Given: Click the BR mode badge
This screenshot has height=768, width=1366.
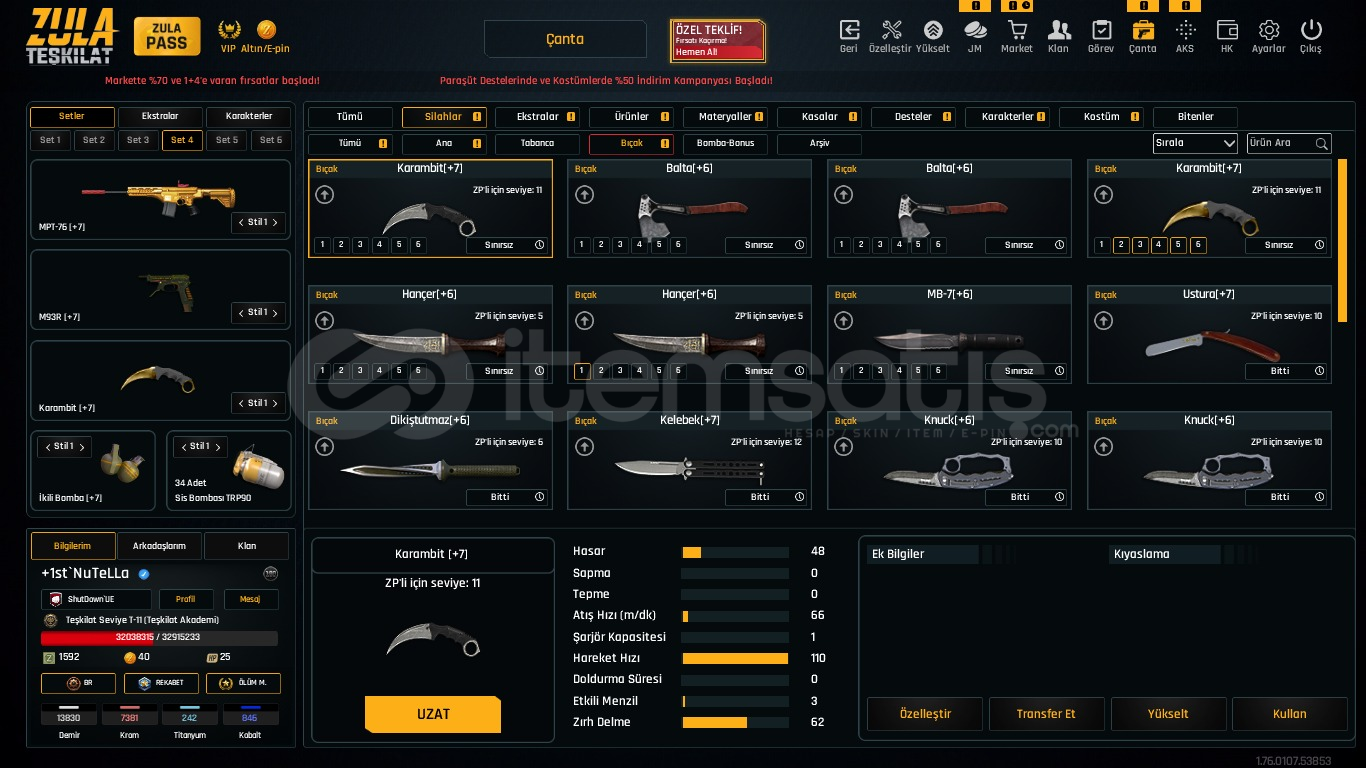Looking at the screenshot, I should pos(78,683).
